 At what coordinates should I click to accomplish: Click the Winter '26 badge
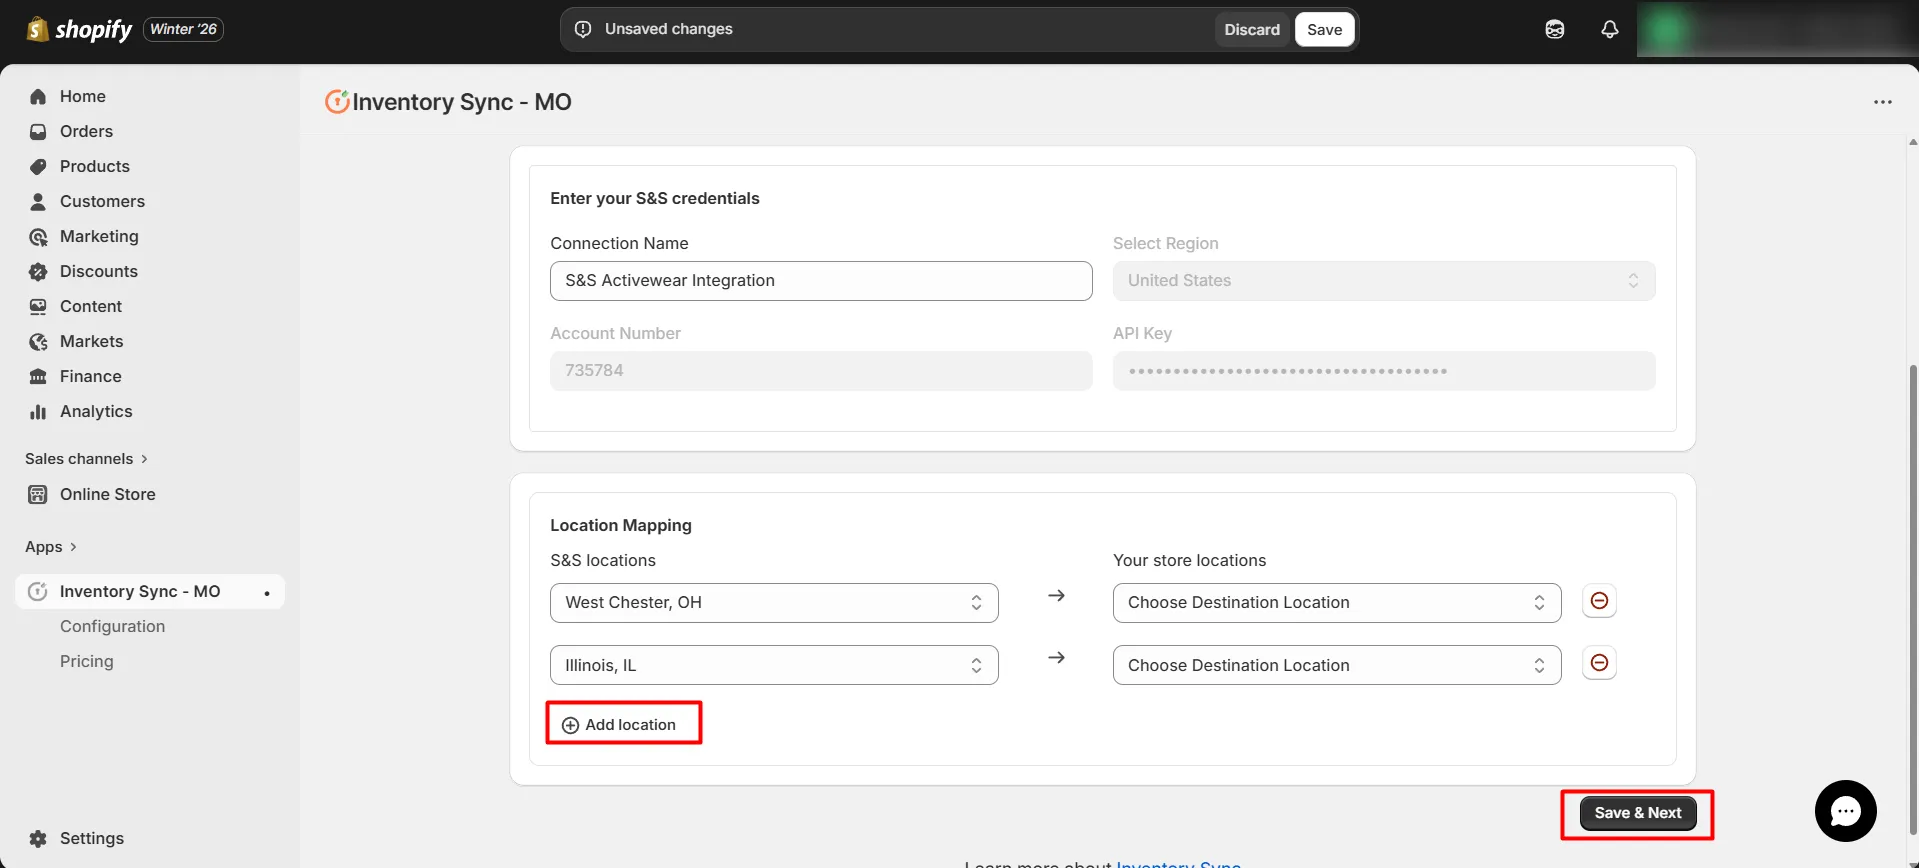(183, 29)
